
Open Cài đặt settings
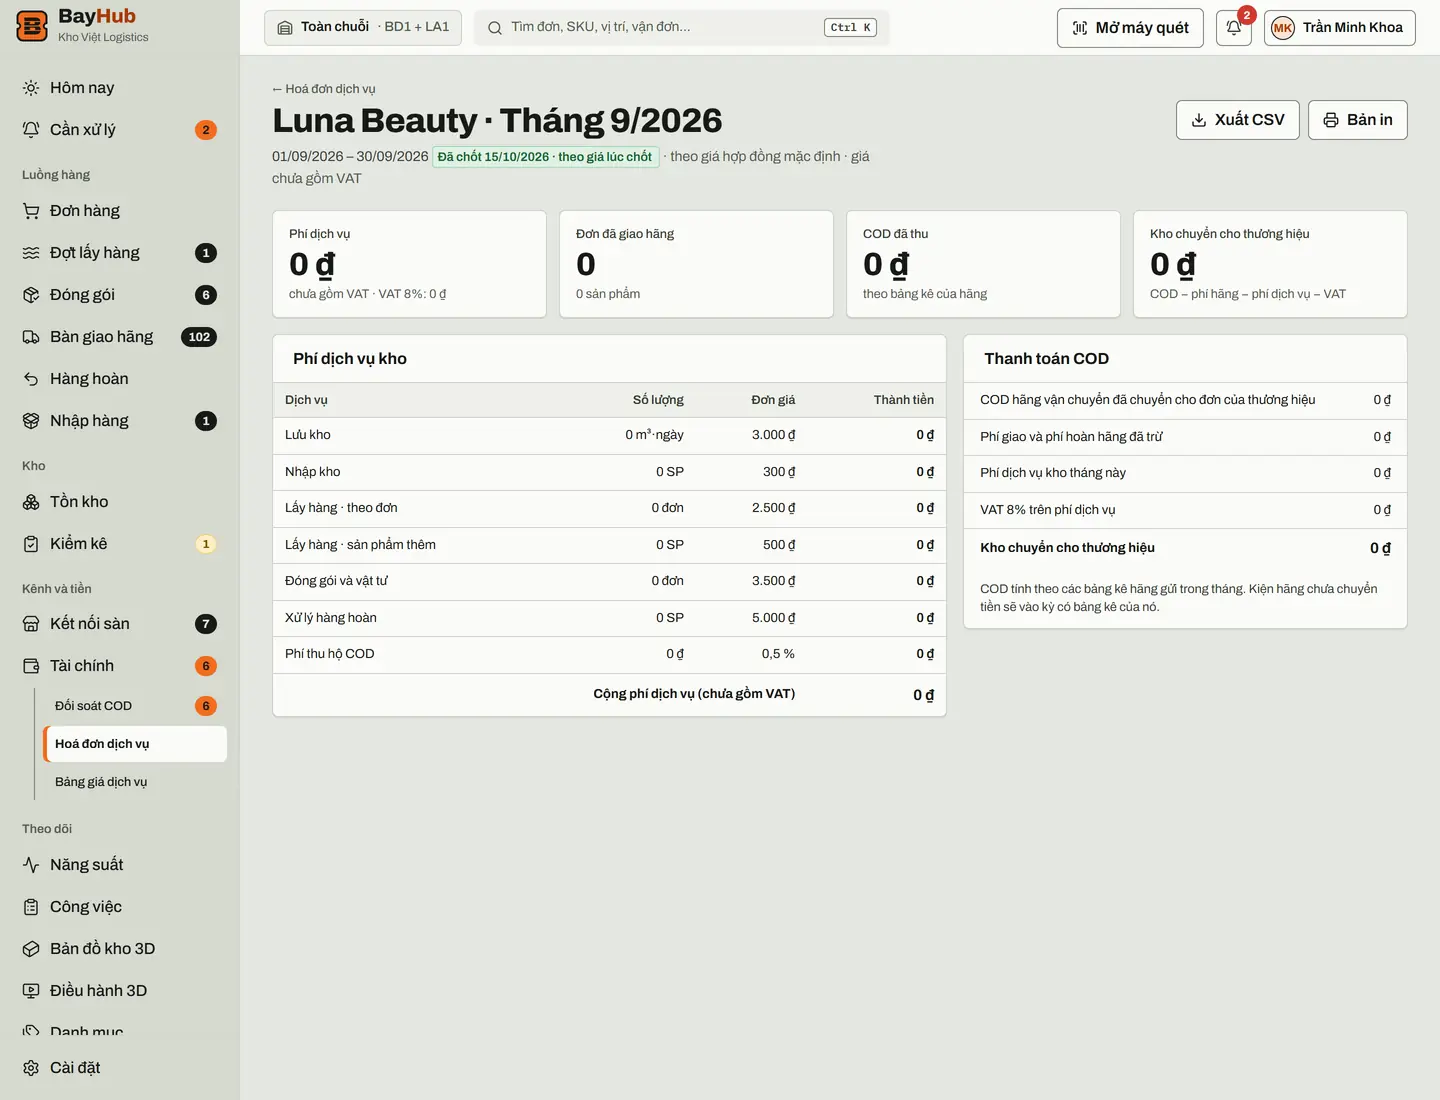[120, 1068]
